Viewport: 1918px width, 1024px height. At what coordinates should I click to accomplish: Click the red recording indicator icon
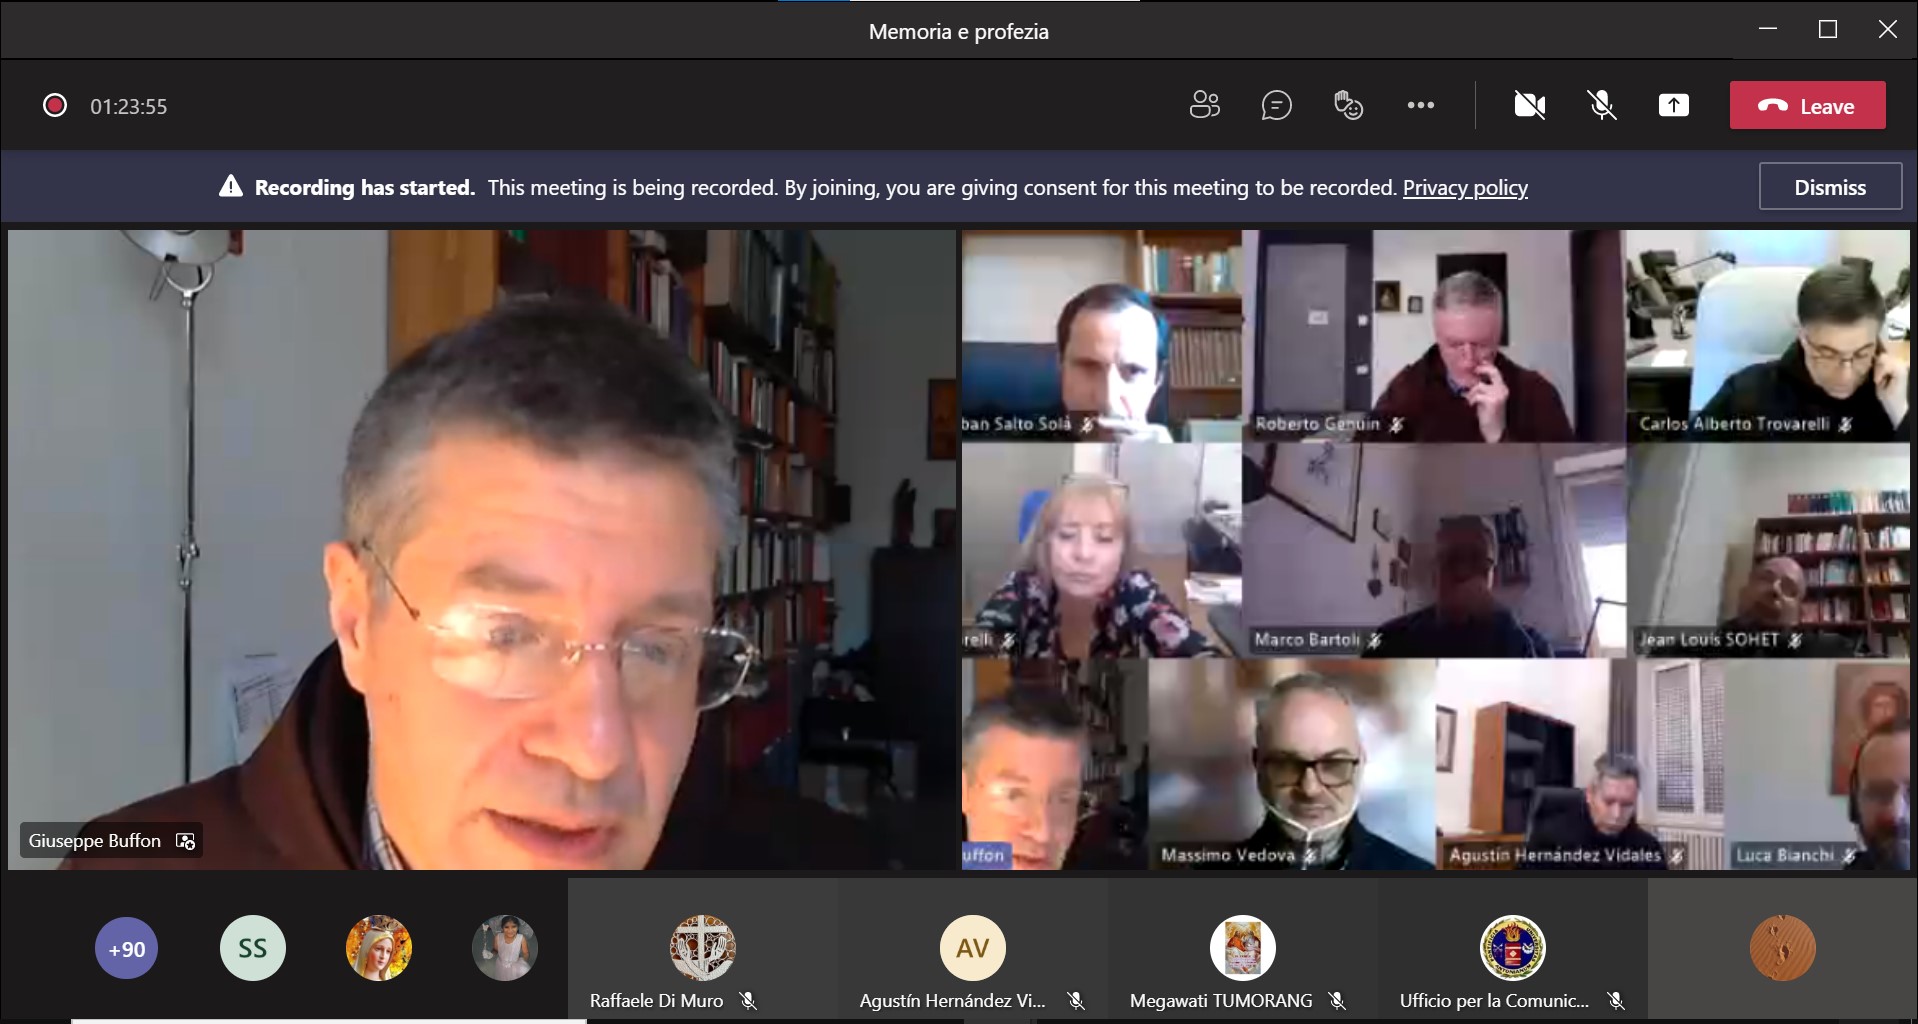coord(55,106)
